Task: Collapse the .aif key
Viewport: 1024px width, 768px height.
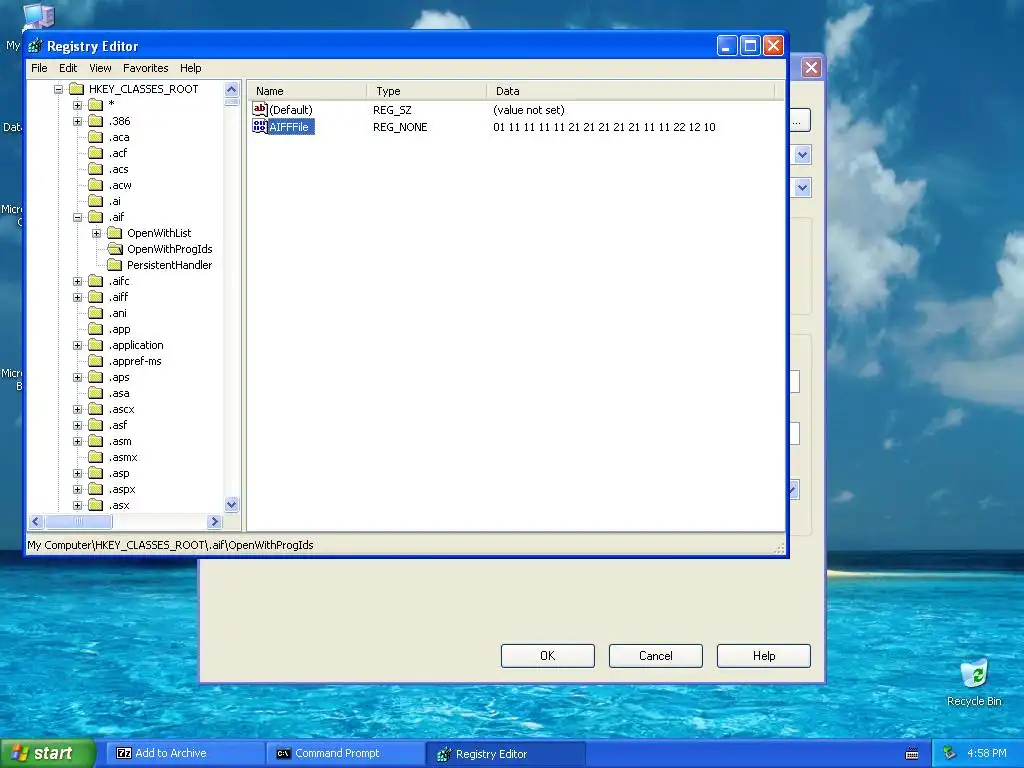Action: (78, 217)
